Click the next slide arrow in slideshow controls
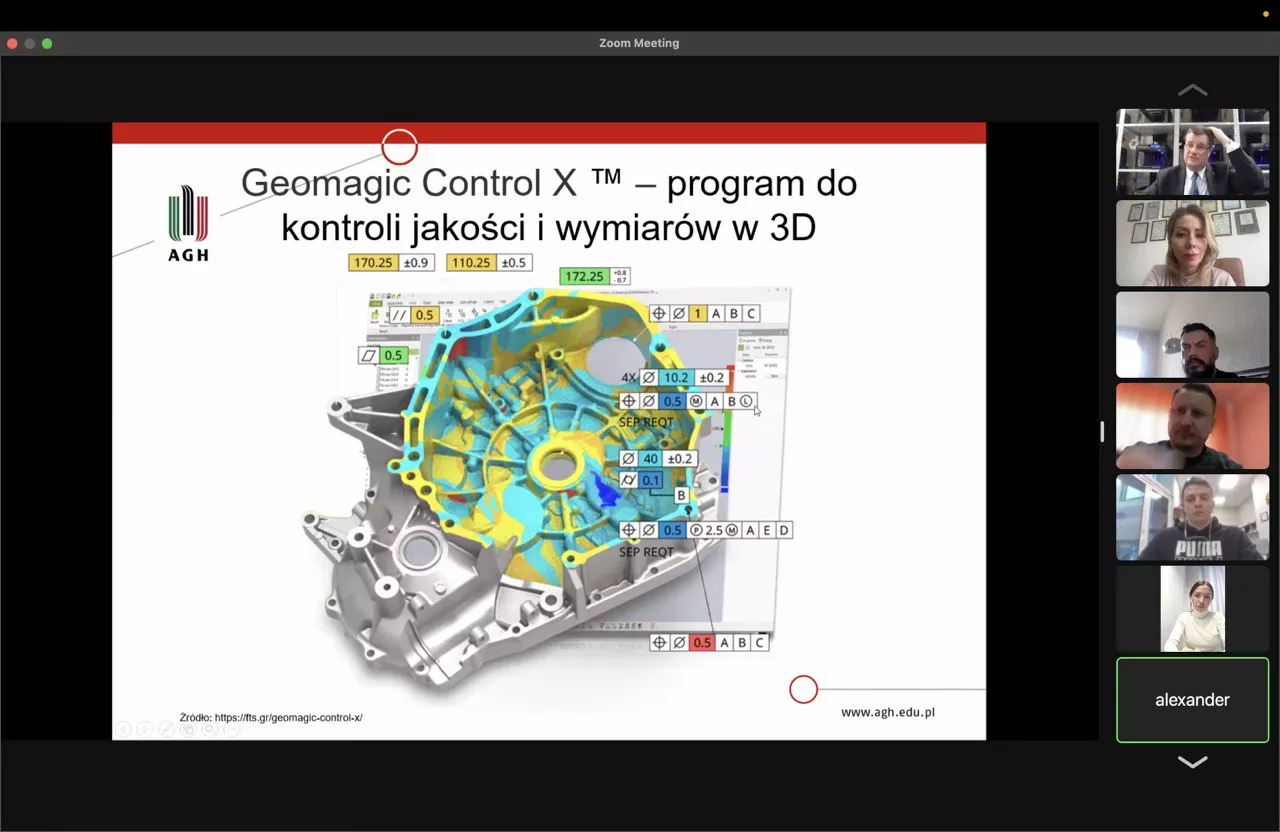This screenshot has width=1280, height=832. (x=144, y=730)
